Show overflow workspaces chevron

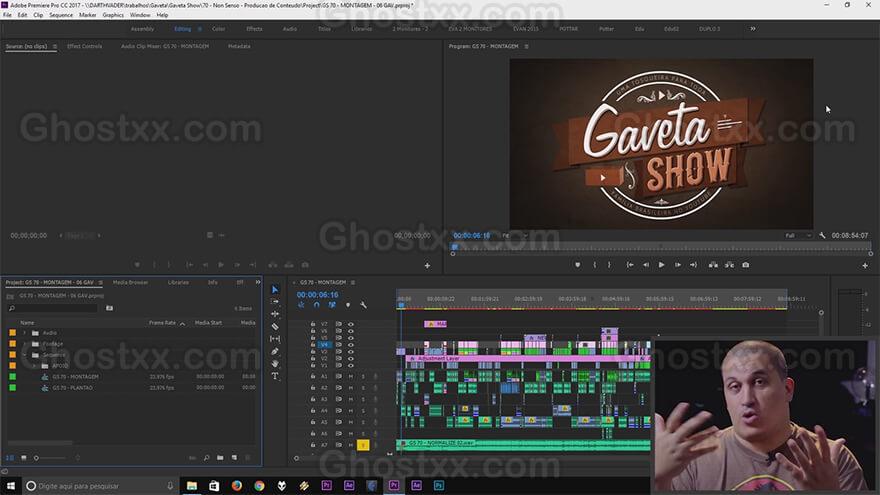click(753, 29)
